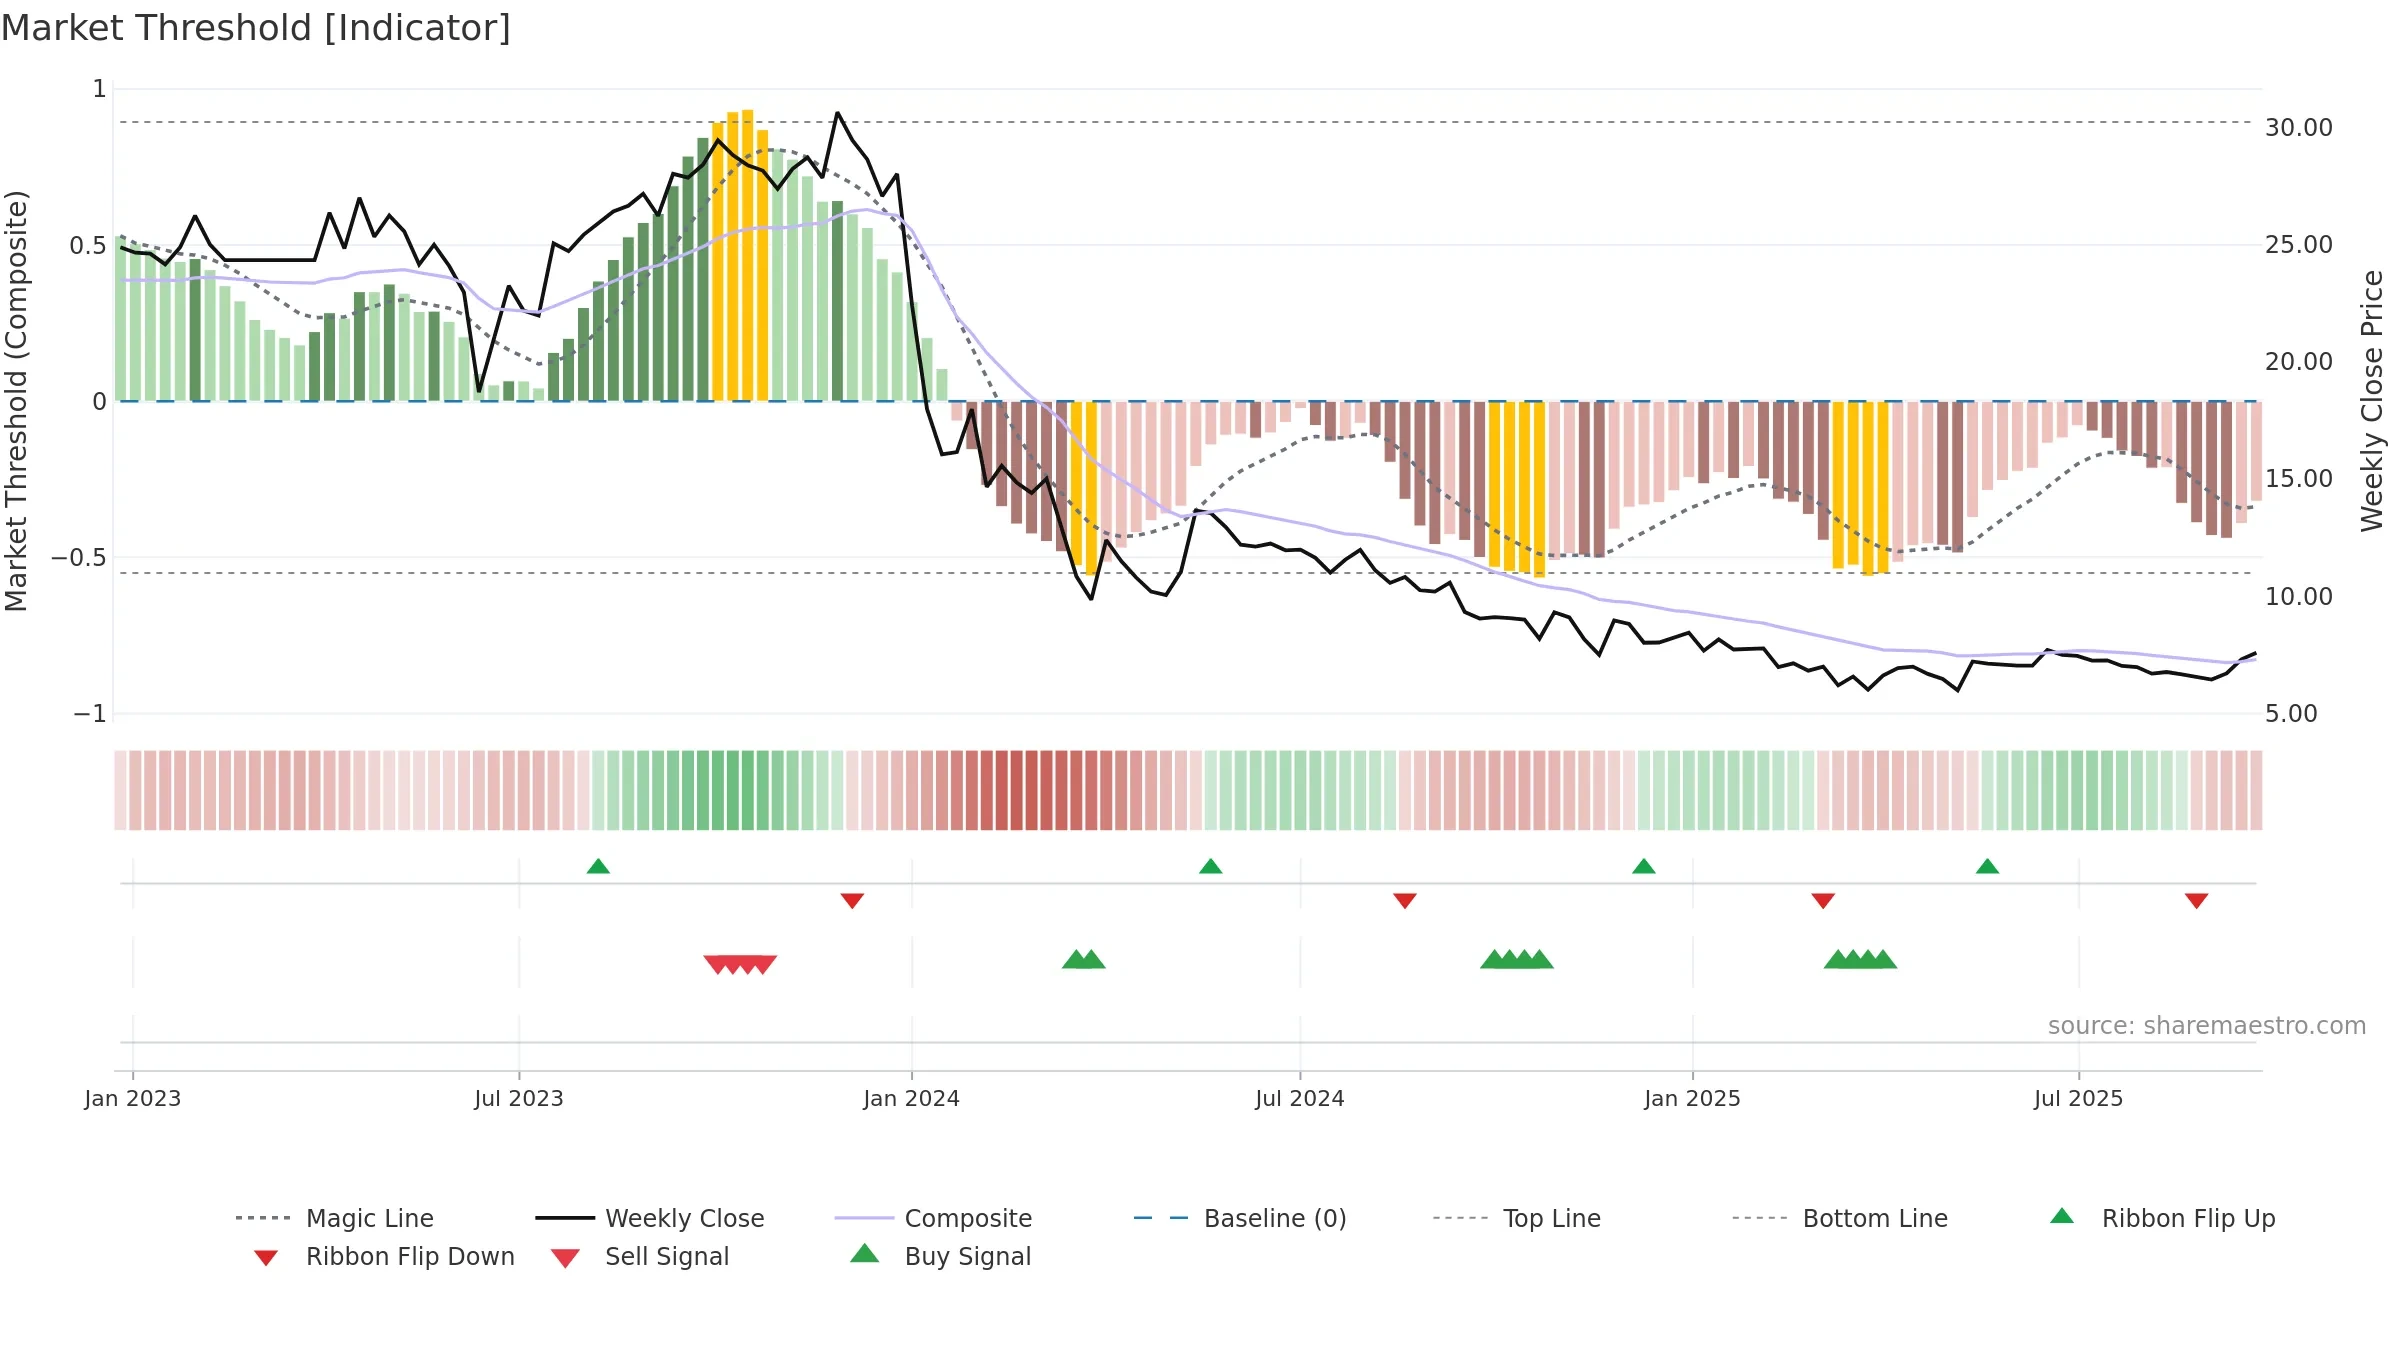The width and height of the screenshot is (2400, 1350).
Task: Click the Sell Signal legend triangle icon
Action: click(565, 1258)
